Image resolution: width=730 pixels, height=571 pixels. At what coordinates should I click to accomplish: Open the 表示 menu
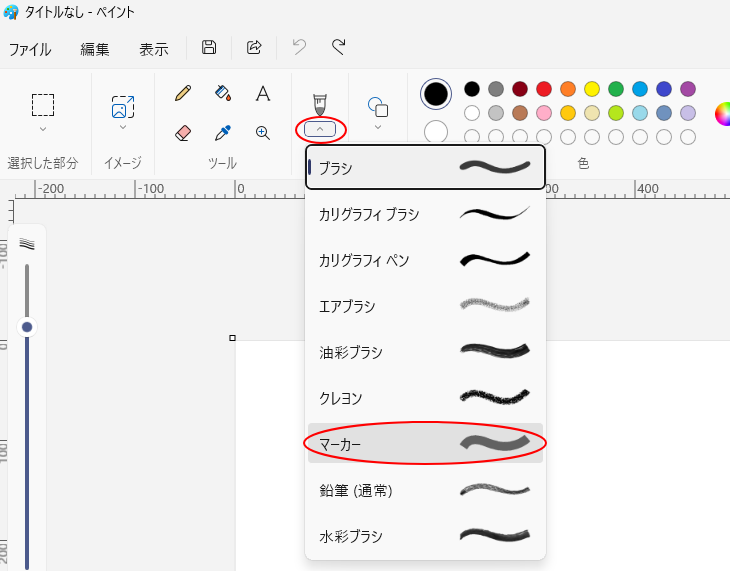pyautogui.click(x=154, y=49)
